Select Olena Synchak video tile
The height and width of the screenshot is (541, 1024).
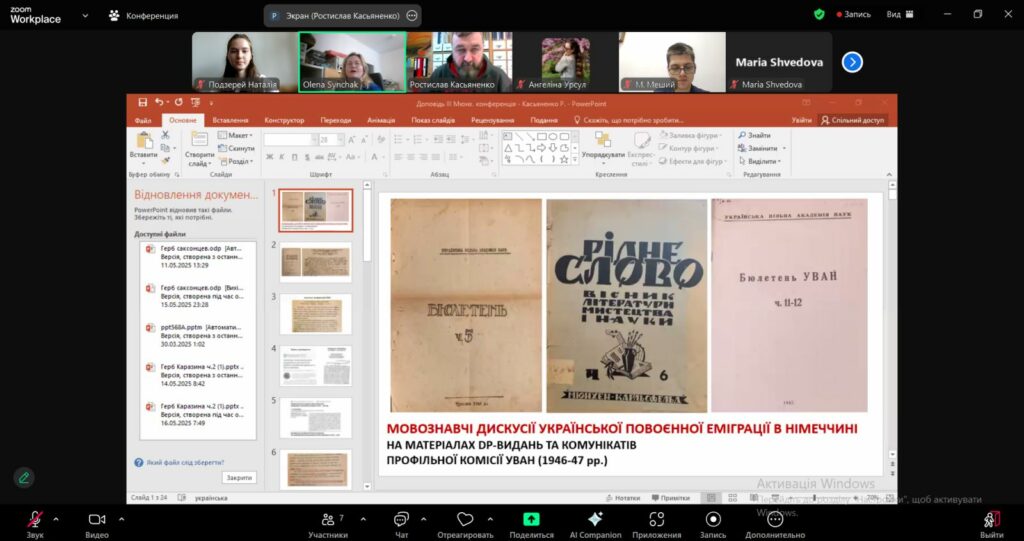coord(353,62)
